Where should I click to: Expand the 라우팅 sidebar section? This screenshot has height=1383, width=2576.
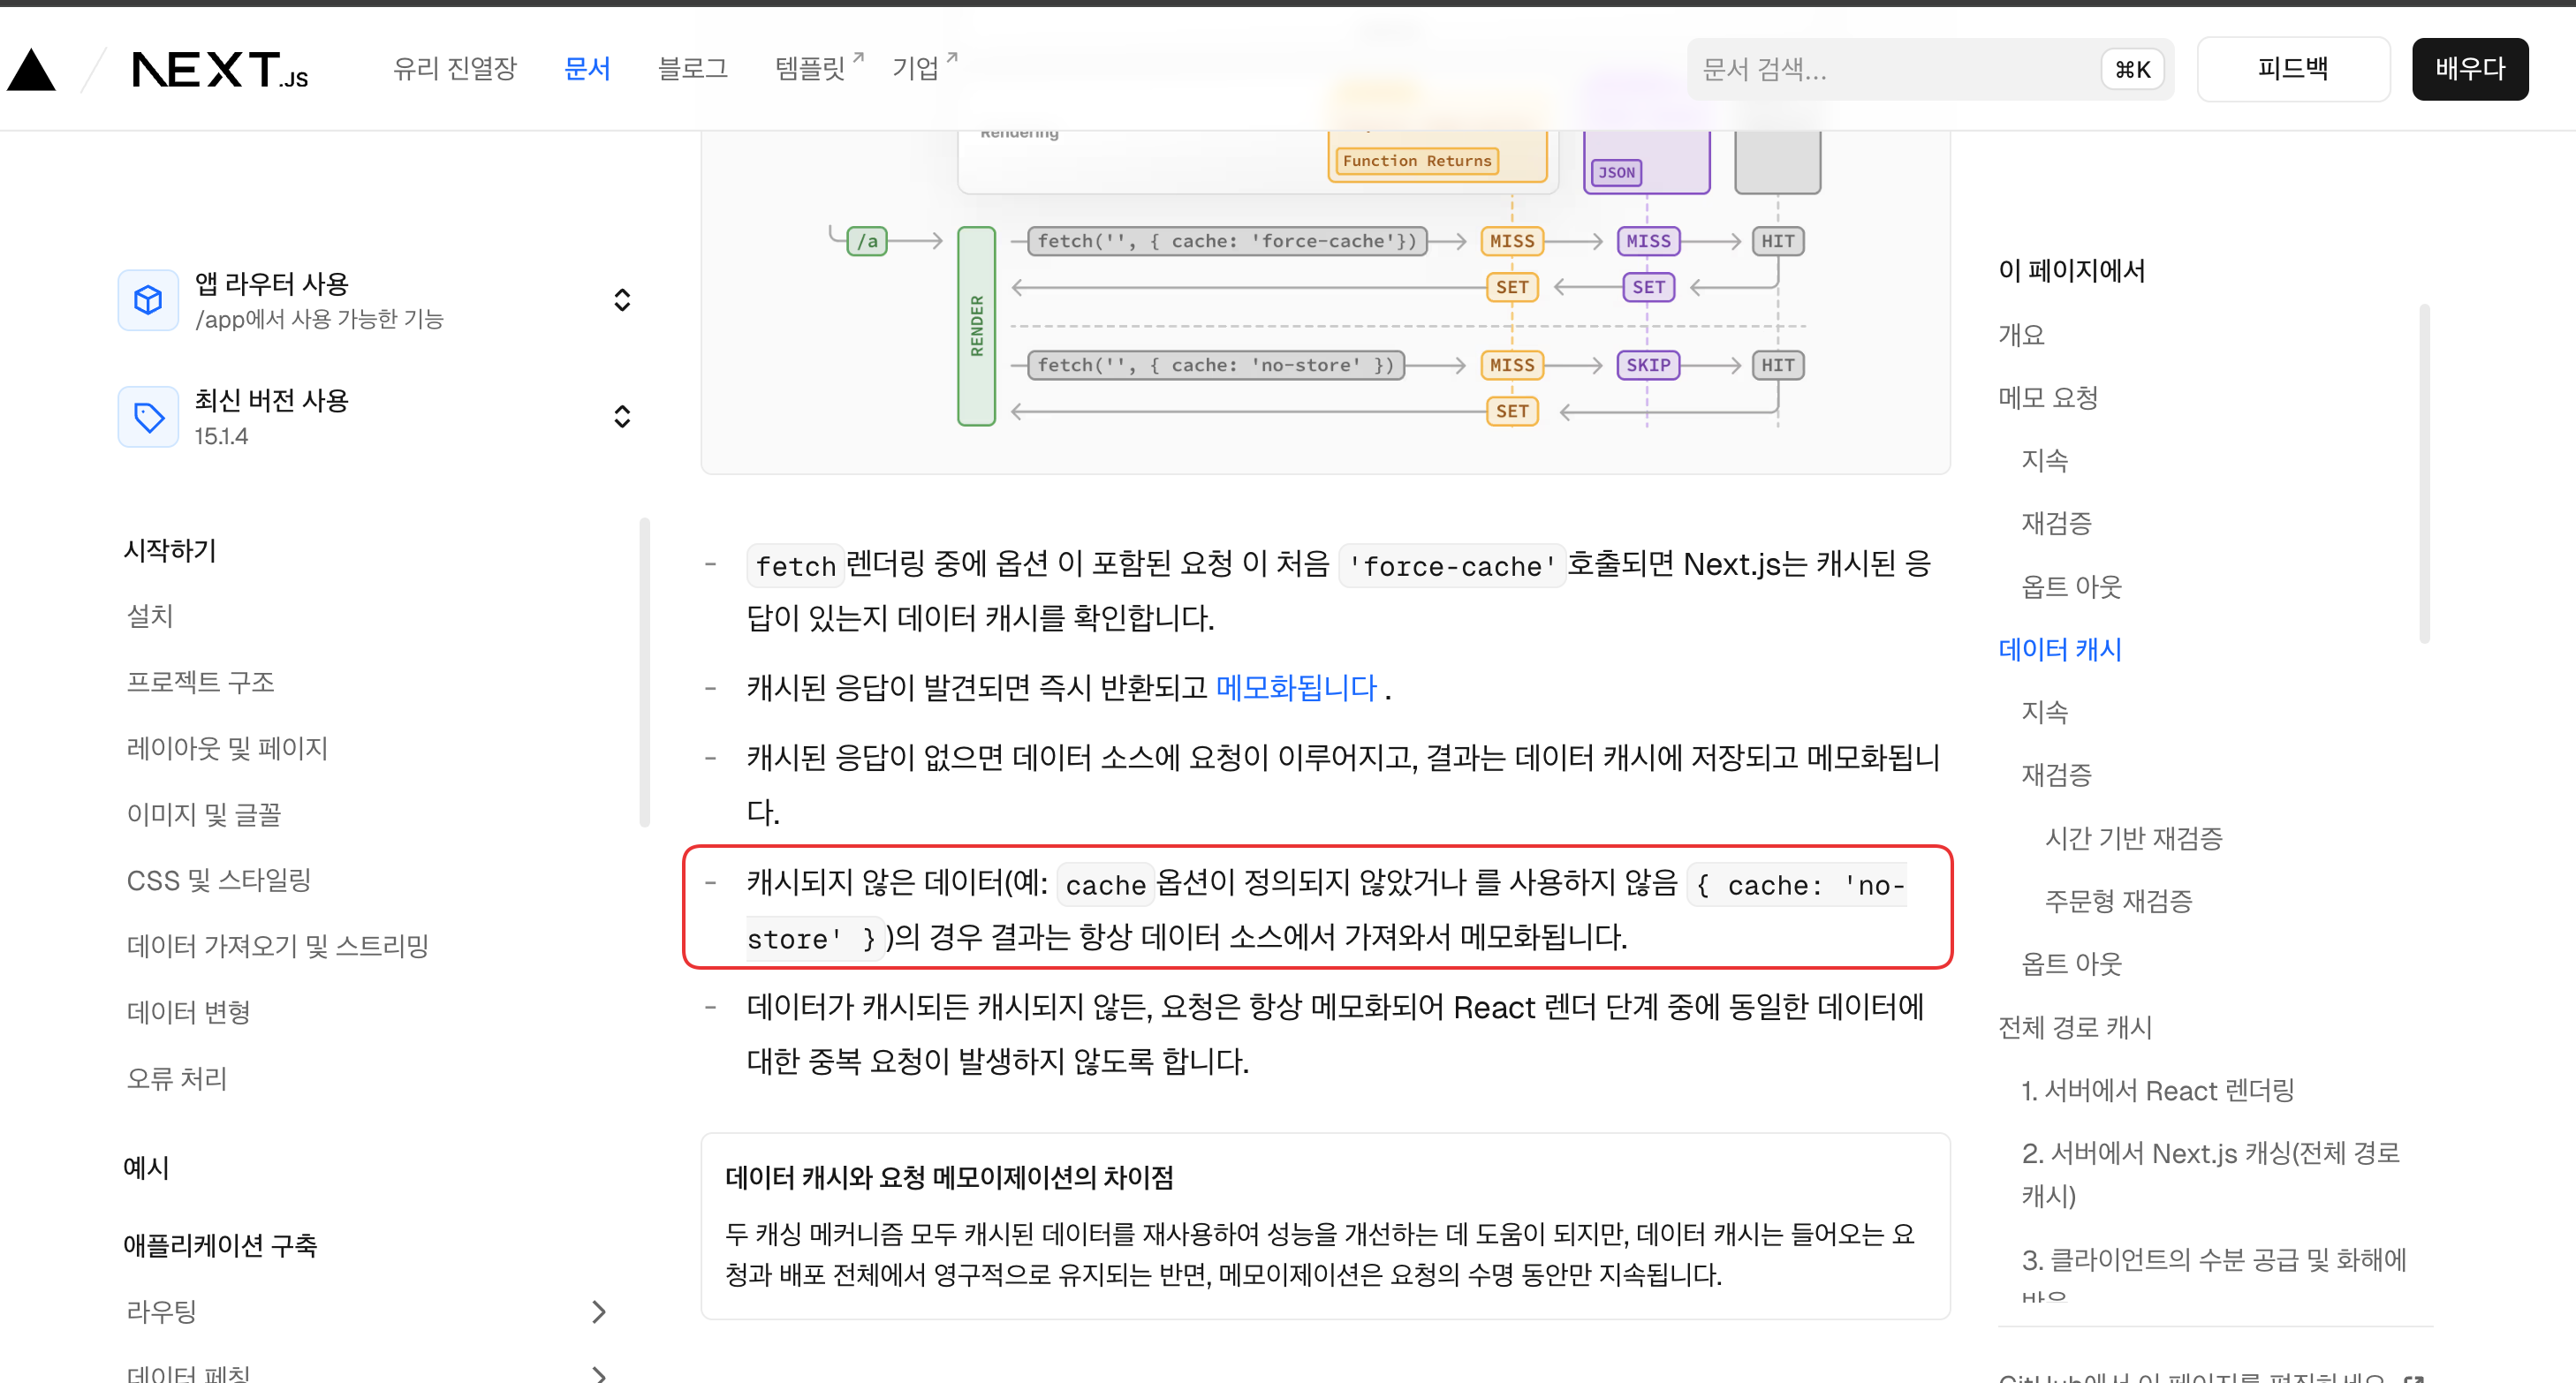click(598, 1311)
